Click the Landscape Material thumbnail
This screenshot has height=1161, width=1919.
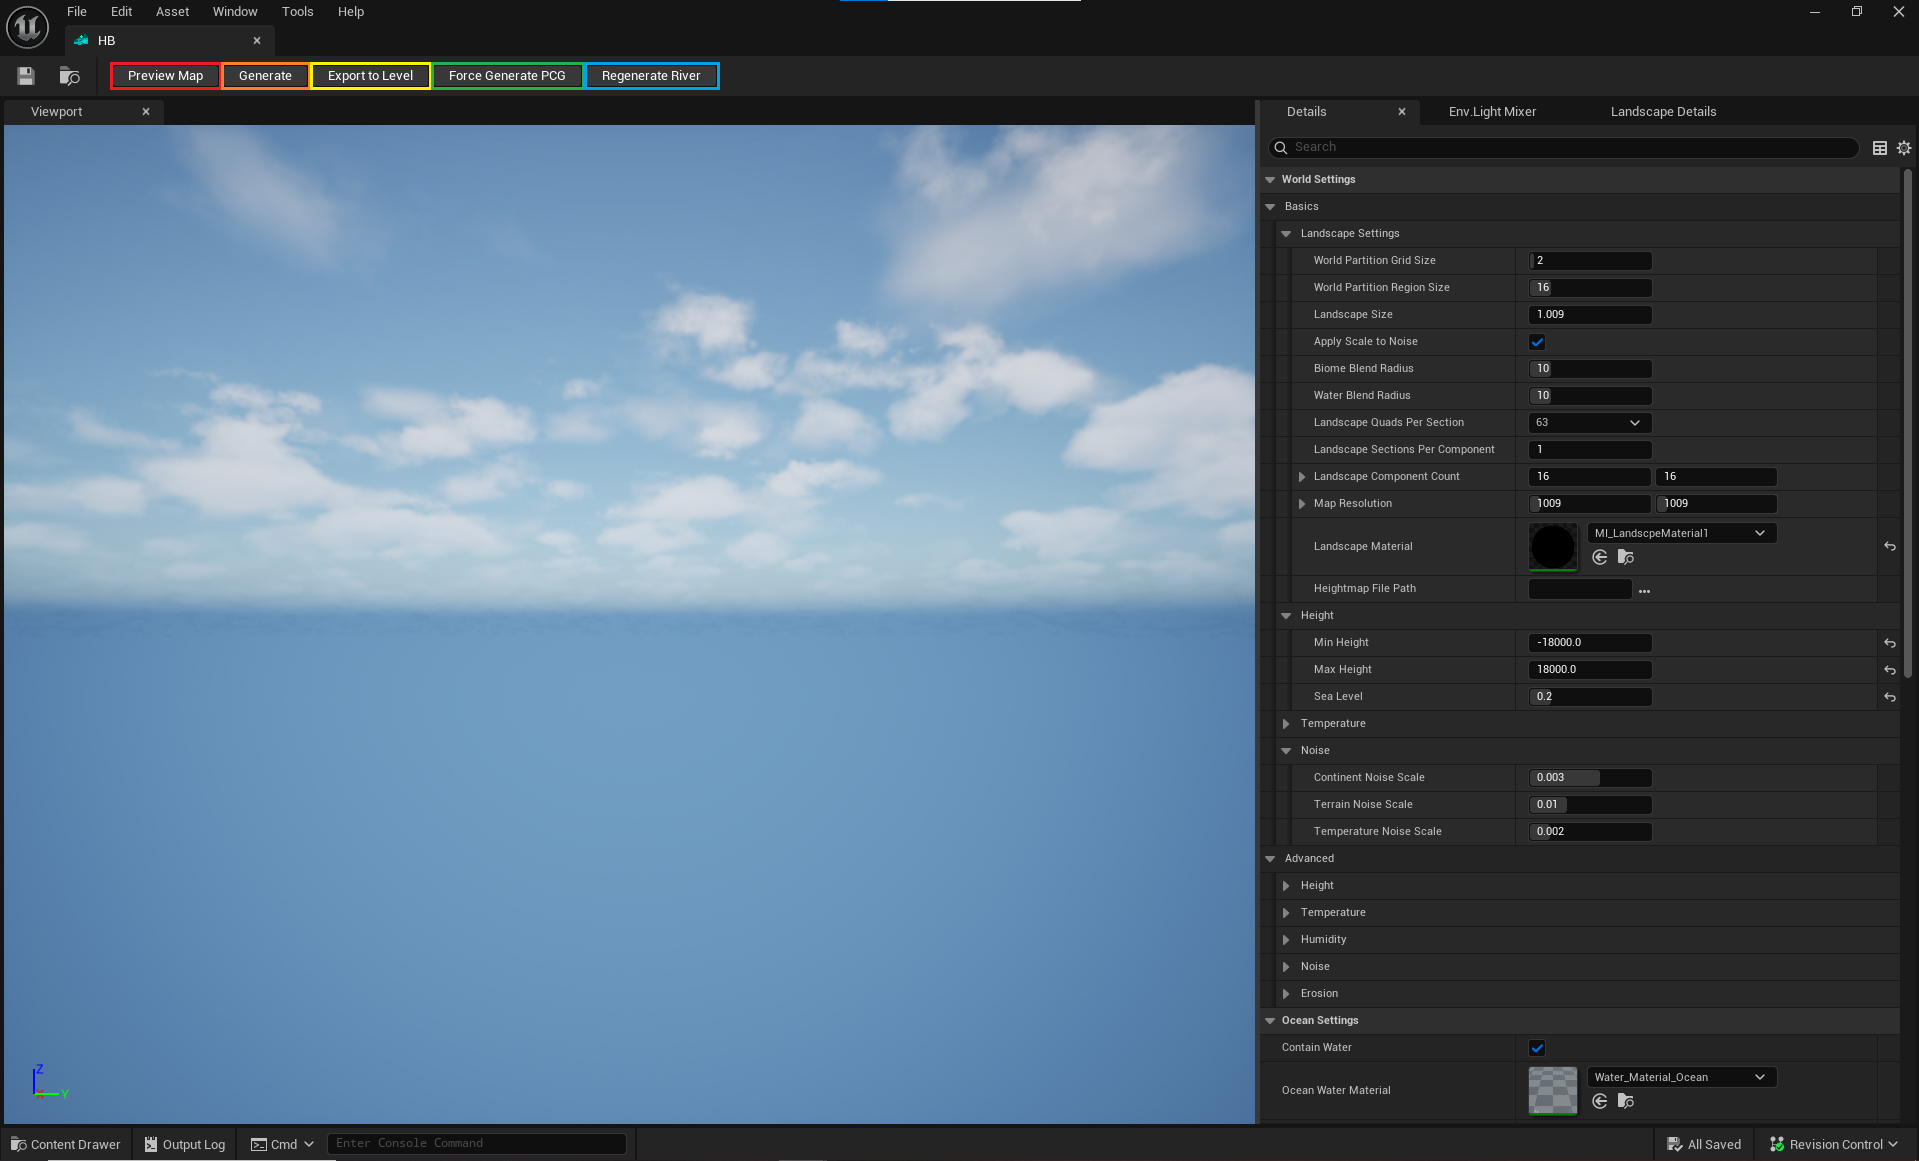(x=1553, y=547)
